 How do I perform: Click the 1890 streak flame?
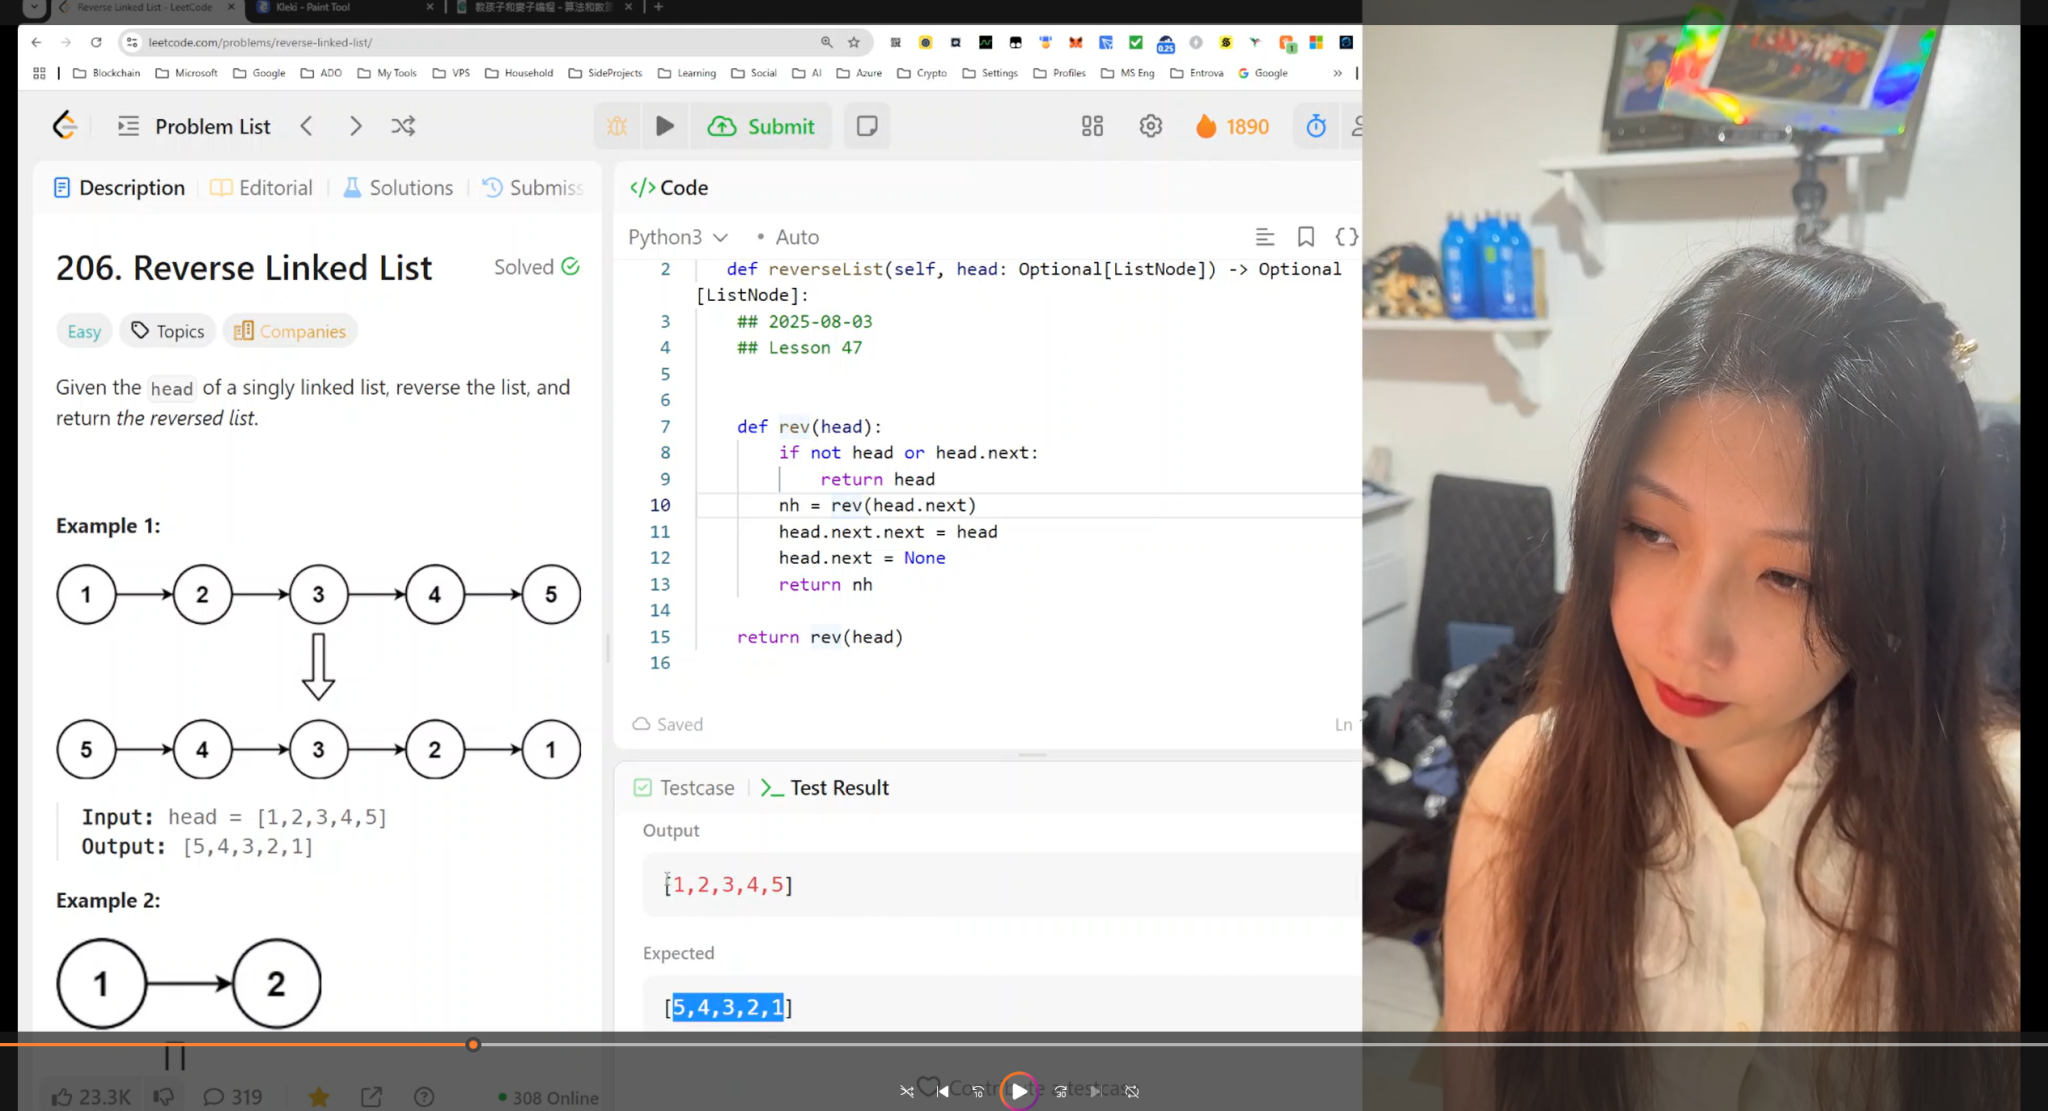[1232, 126]
